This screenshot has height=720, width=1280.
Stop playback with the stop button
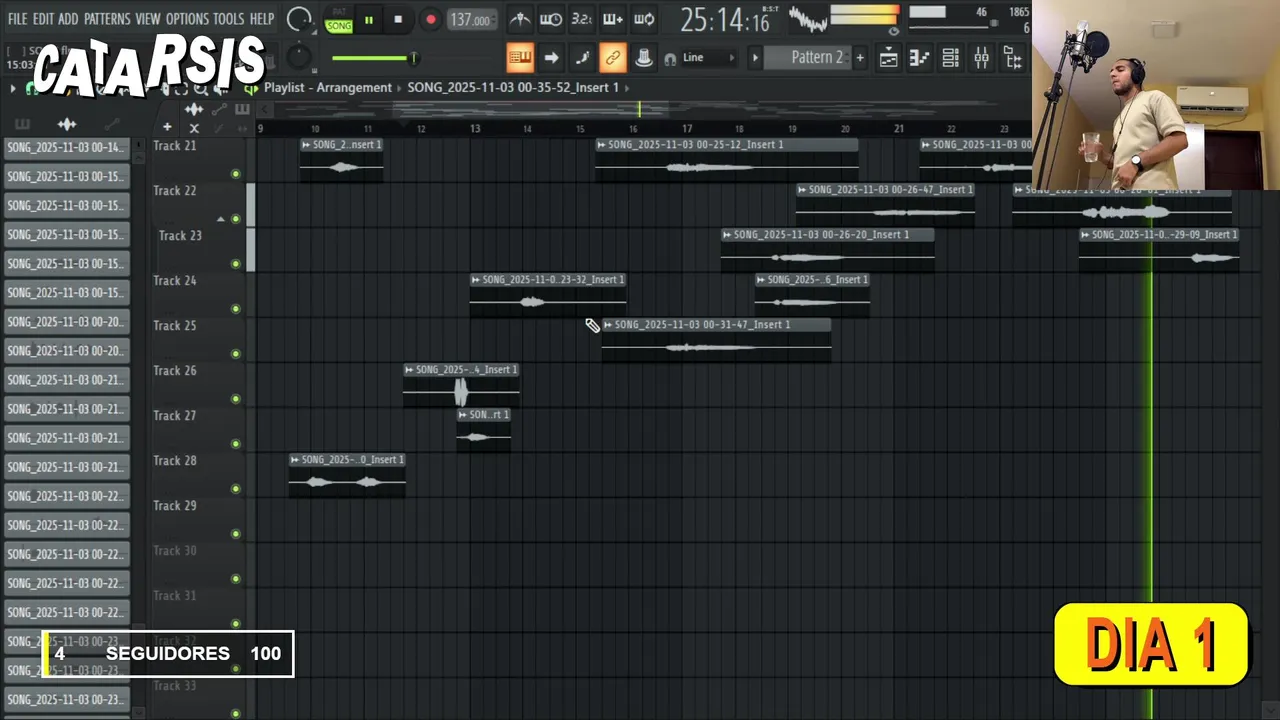[x=398, y=19]
